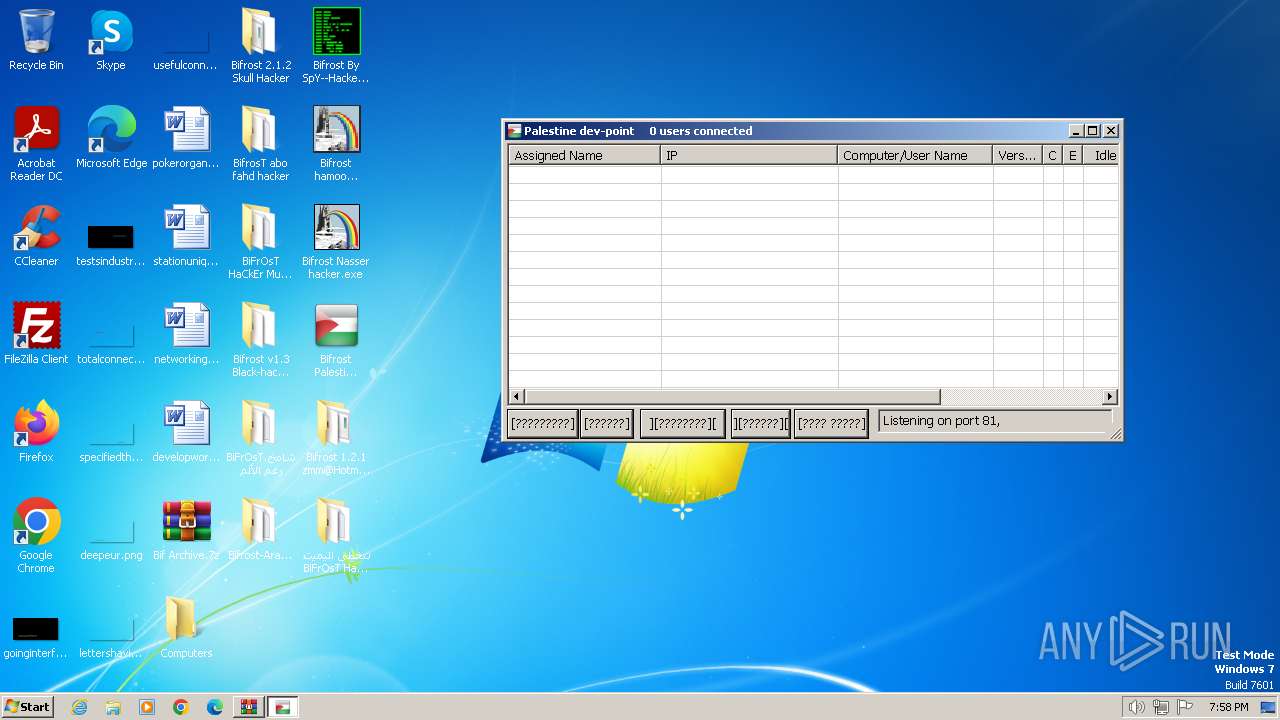Open the volume control in tray
The image size is (1280, 720).
coord(1136,707)
